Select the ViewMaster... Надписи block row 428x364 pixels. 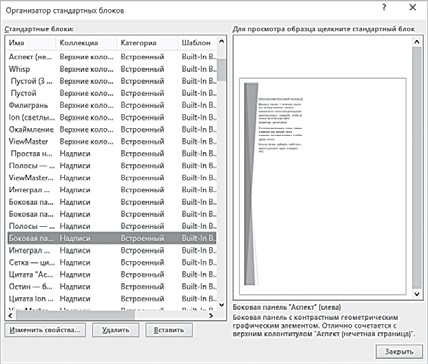112,178
